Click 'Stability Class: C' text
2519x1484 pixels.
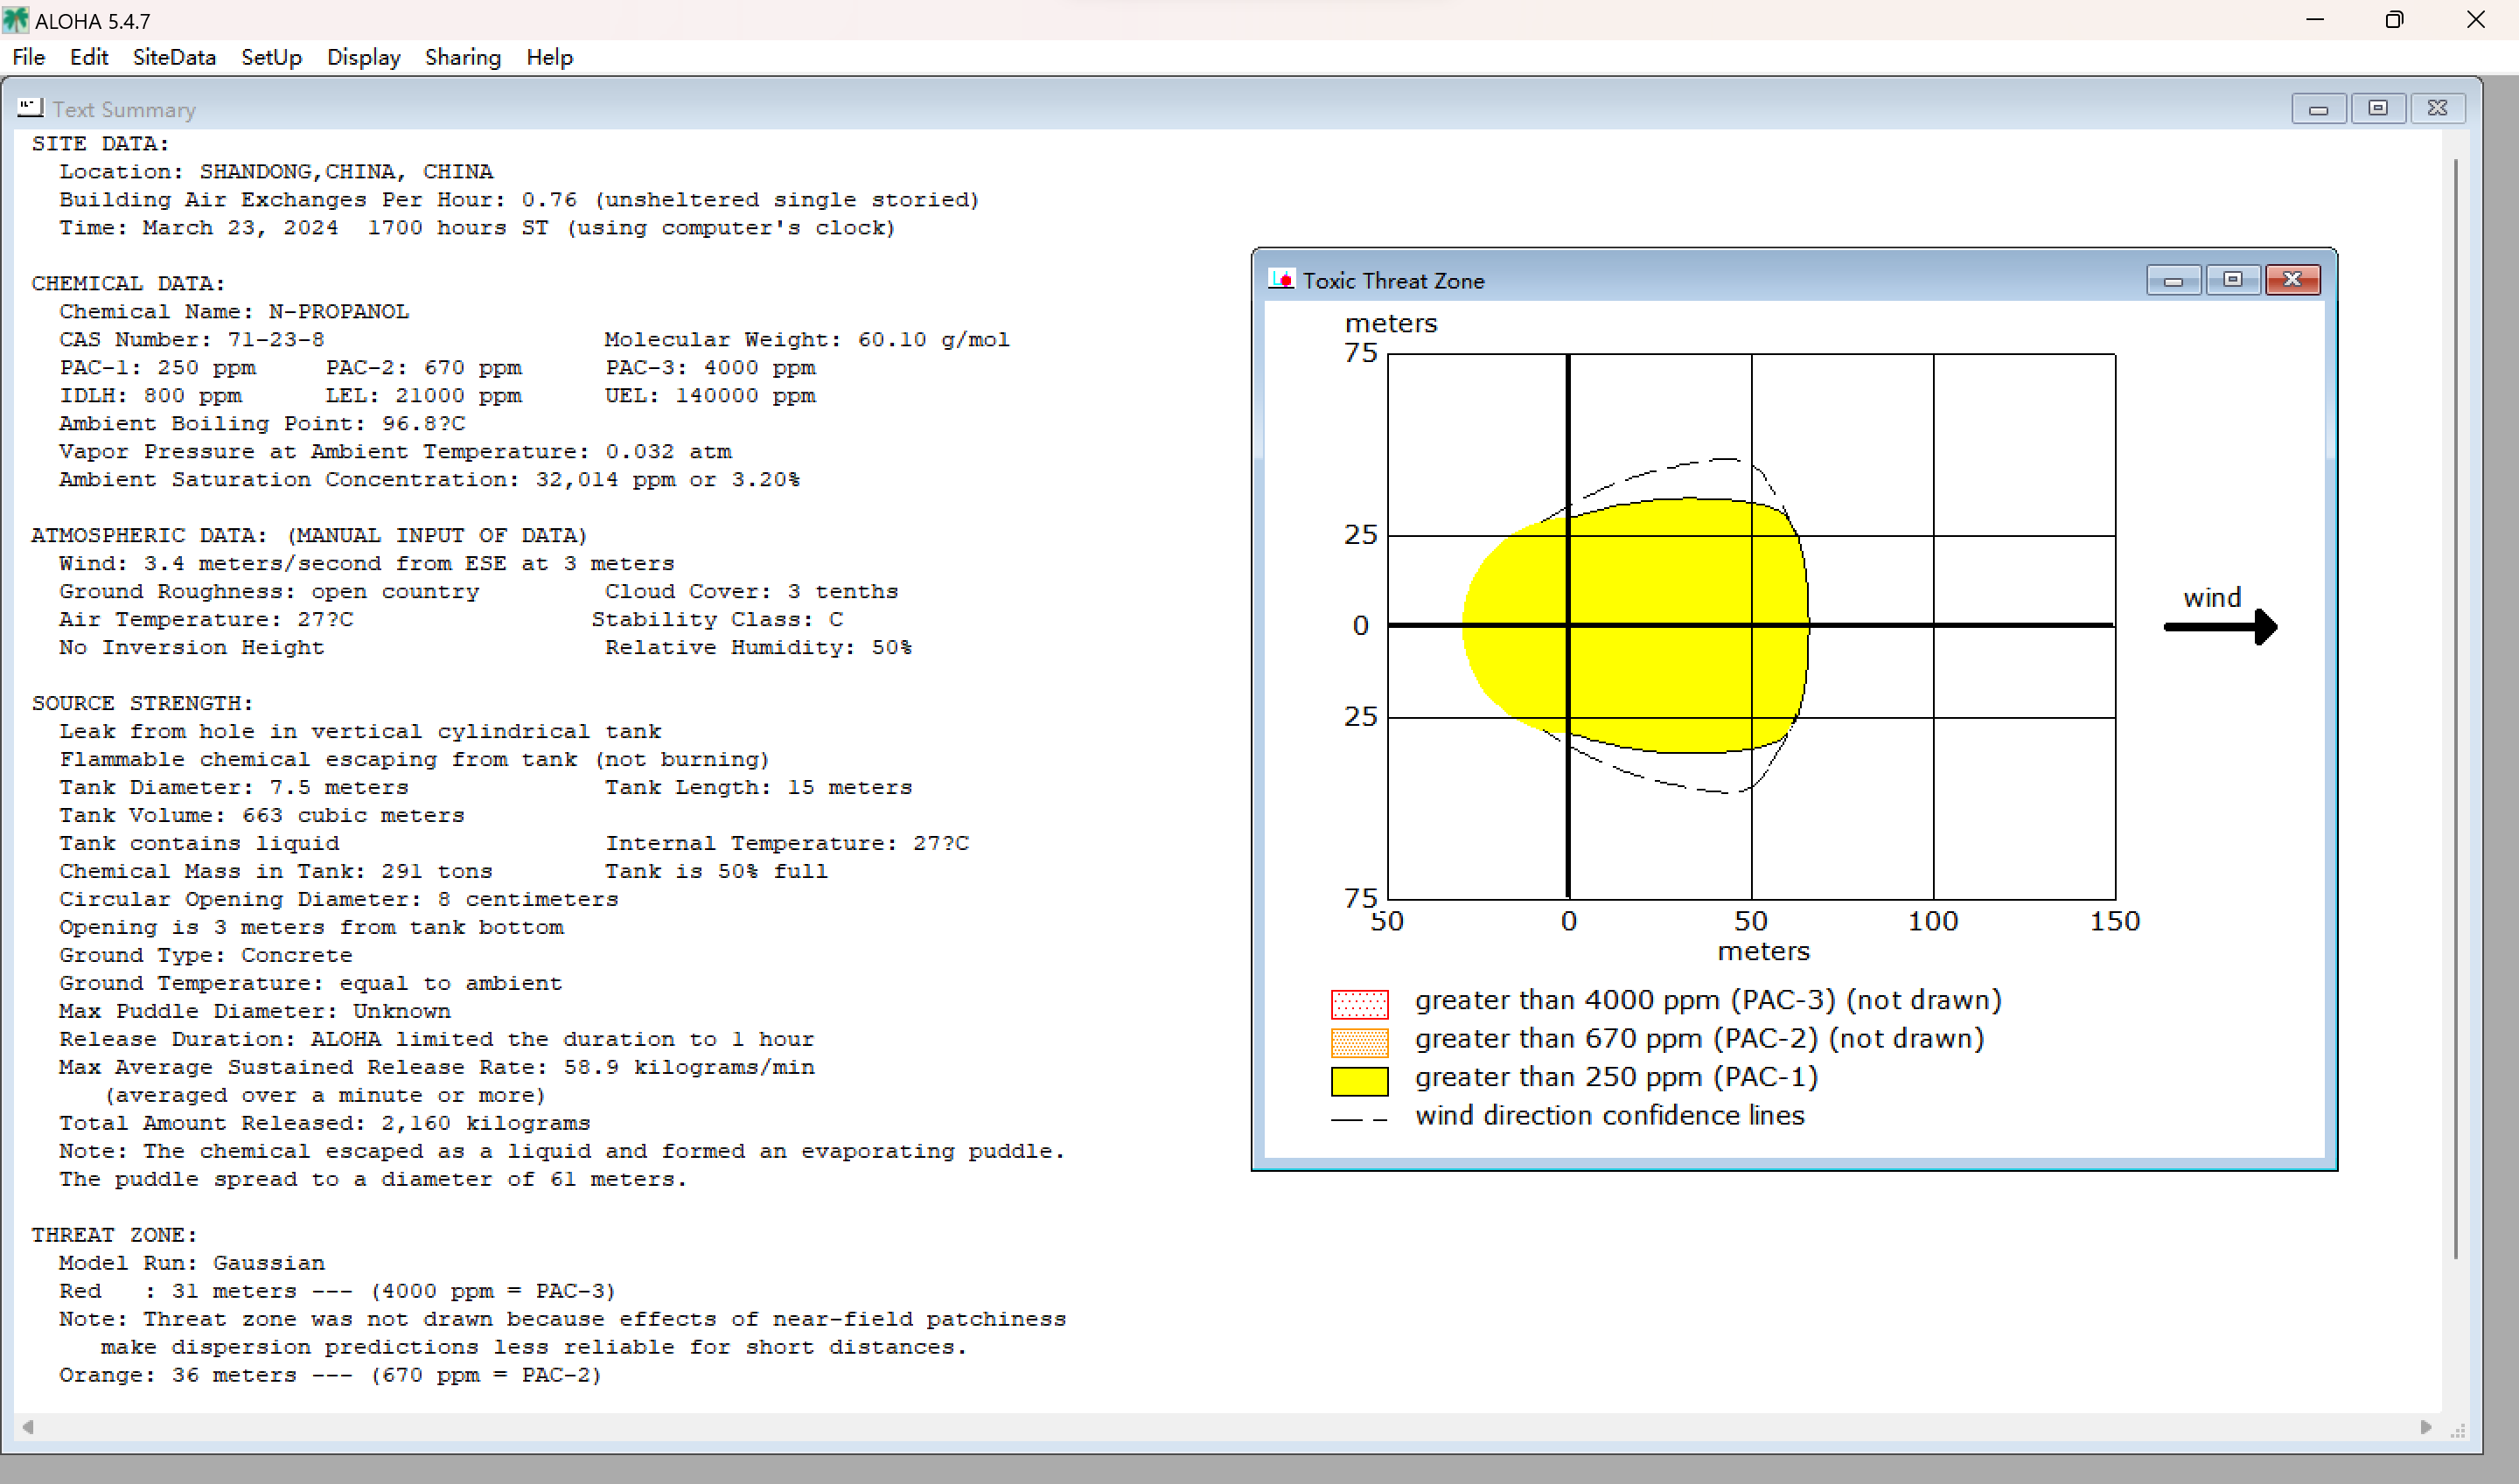(717, 620)
